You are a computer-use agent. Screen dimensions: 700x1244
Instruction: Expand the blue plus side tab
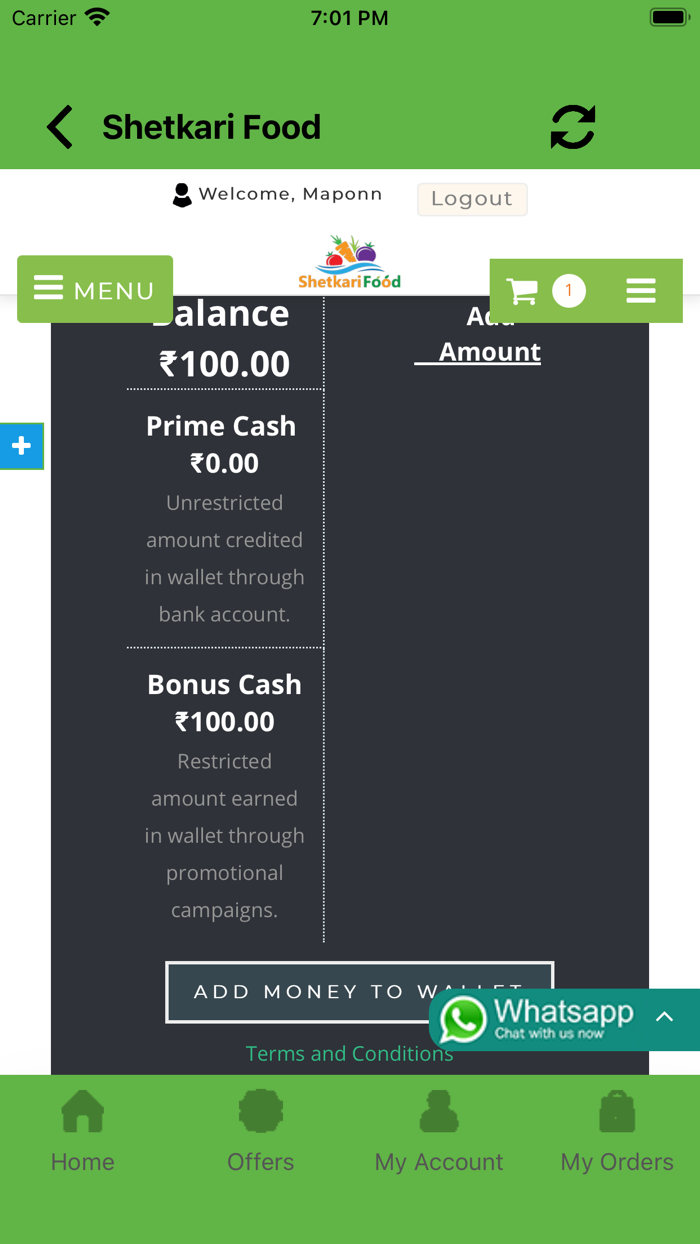coord(21,446)
